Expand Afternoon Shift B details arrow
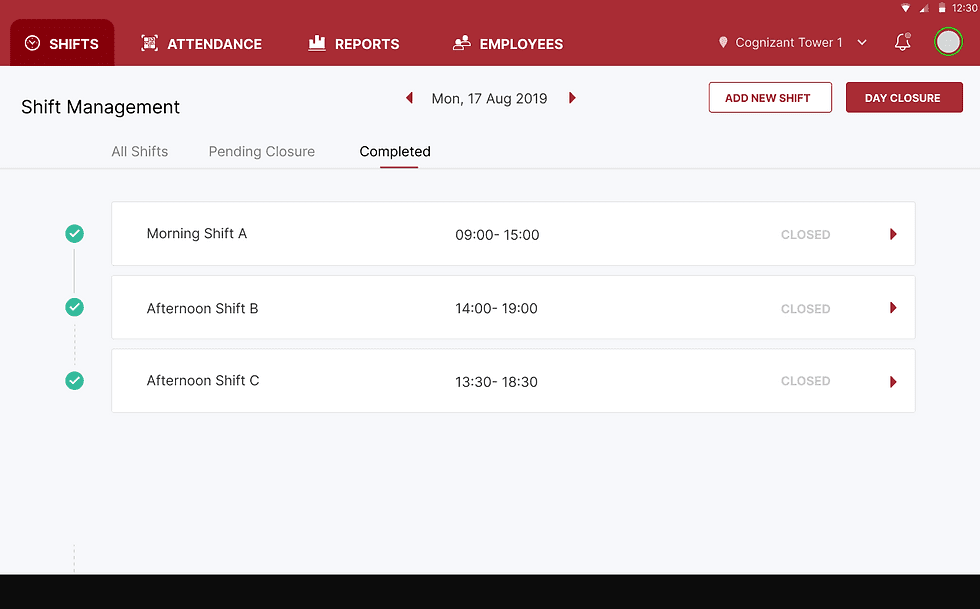Image resolution: width=980 pixels, height=609 pixels. 893,308
